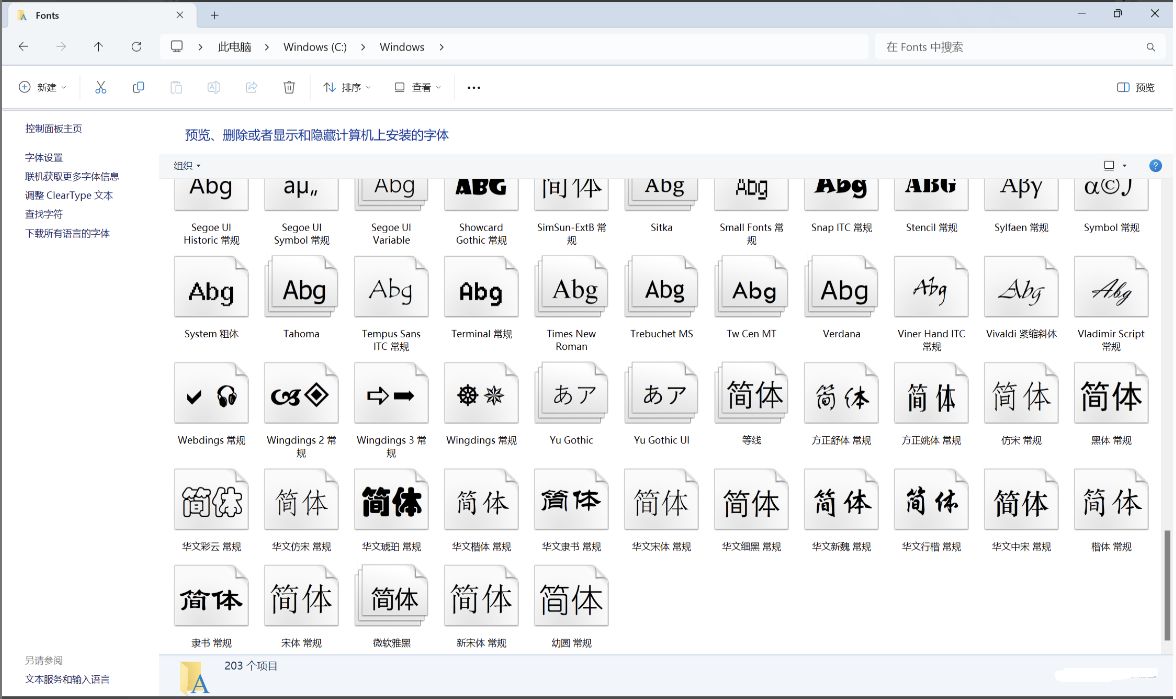Select the Vivaldi font icon
Image resolution: width=1176 pixels, height=699 pixels.
coord(1022,286)
